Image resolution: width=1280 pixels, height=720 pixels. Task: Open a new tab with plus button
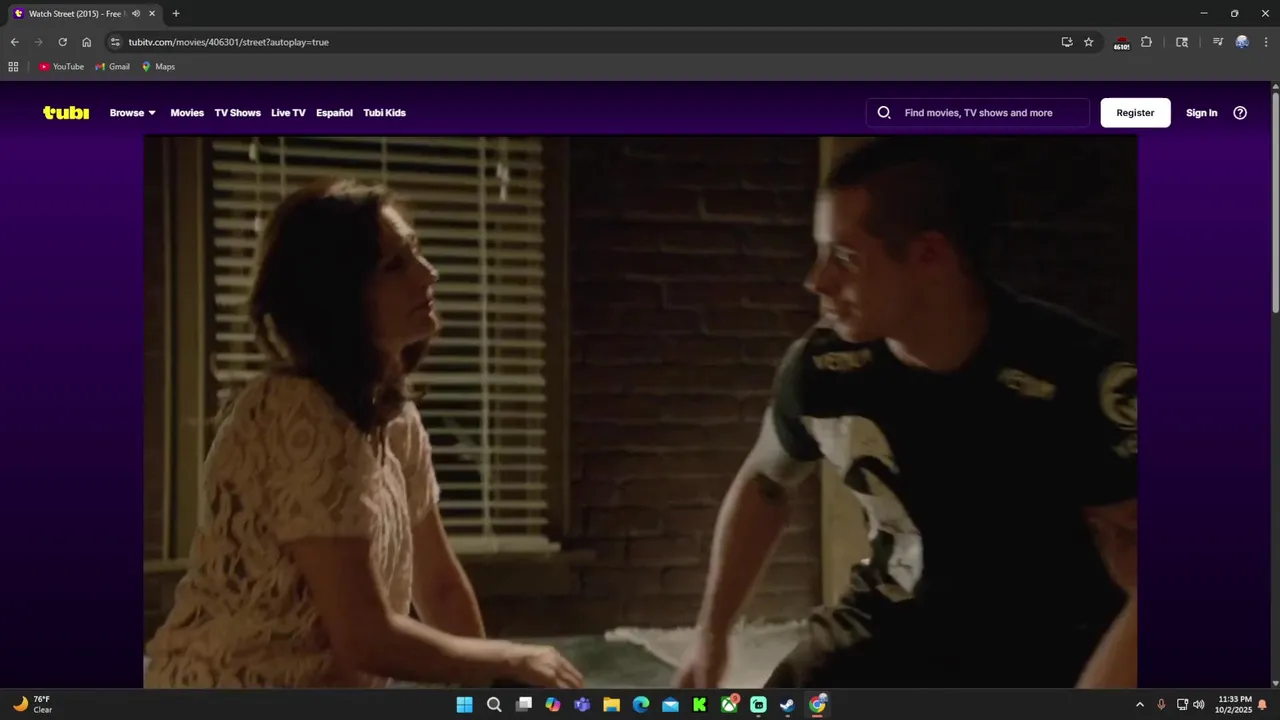coord(176,14)
